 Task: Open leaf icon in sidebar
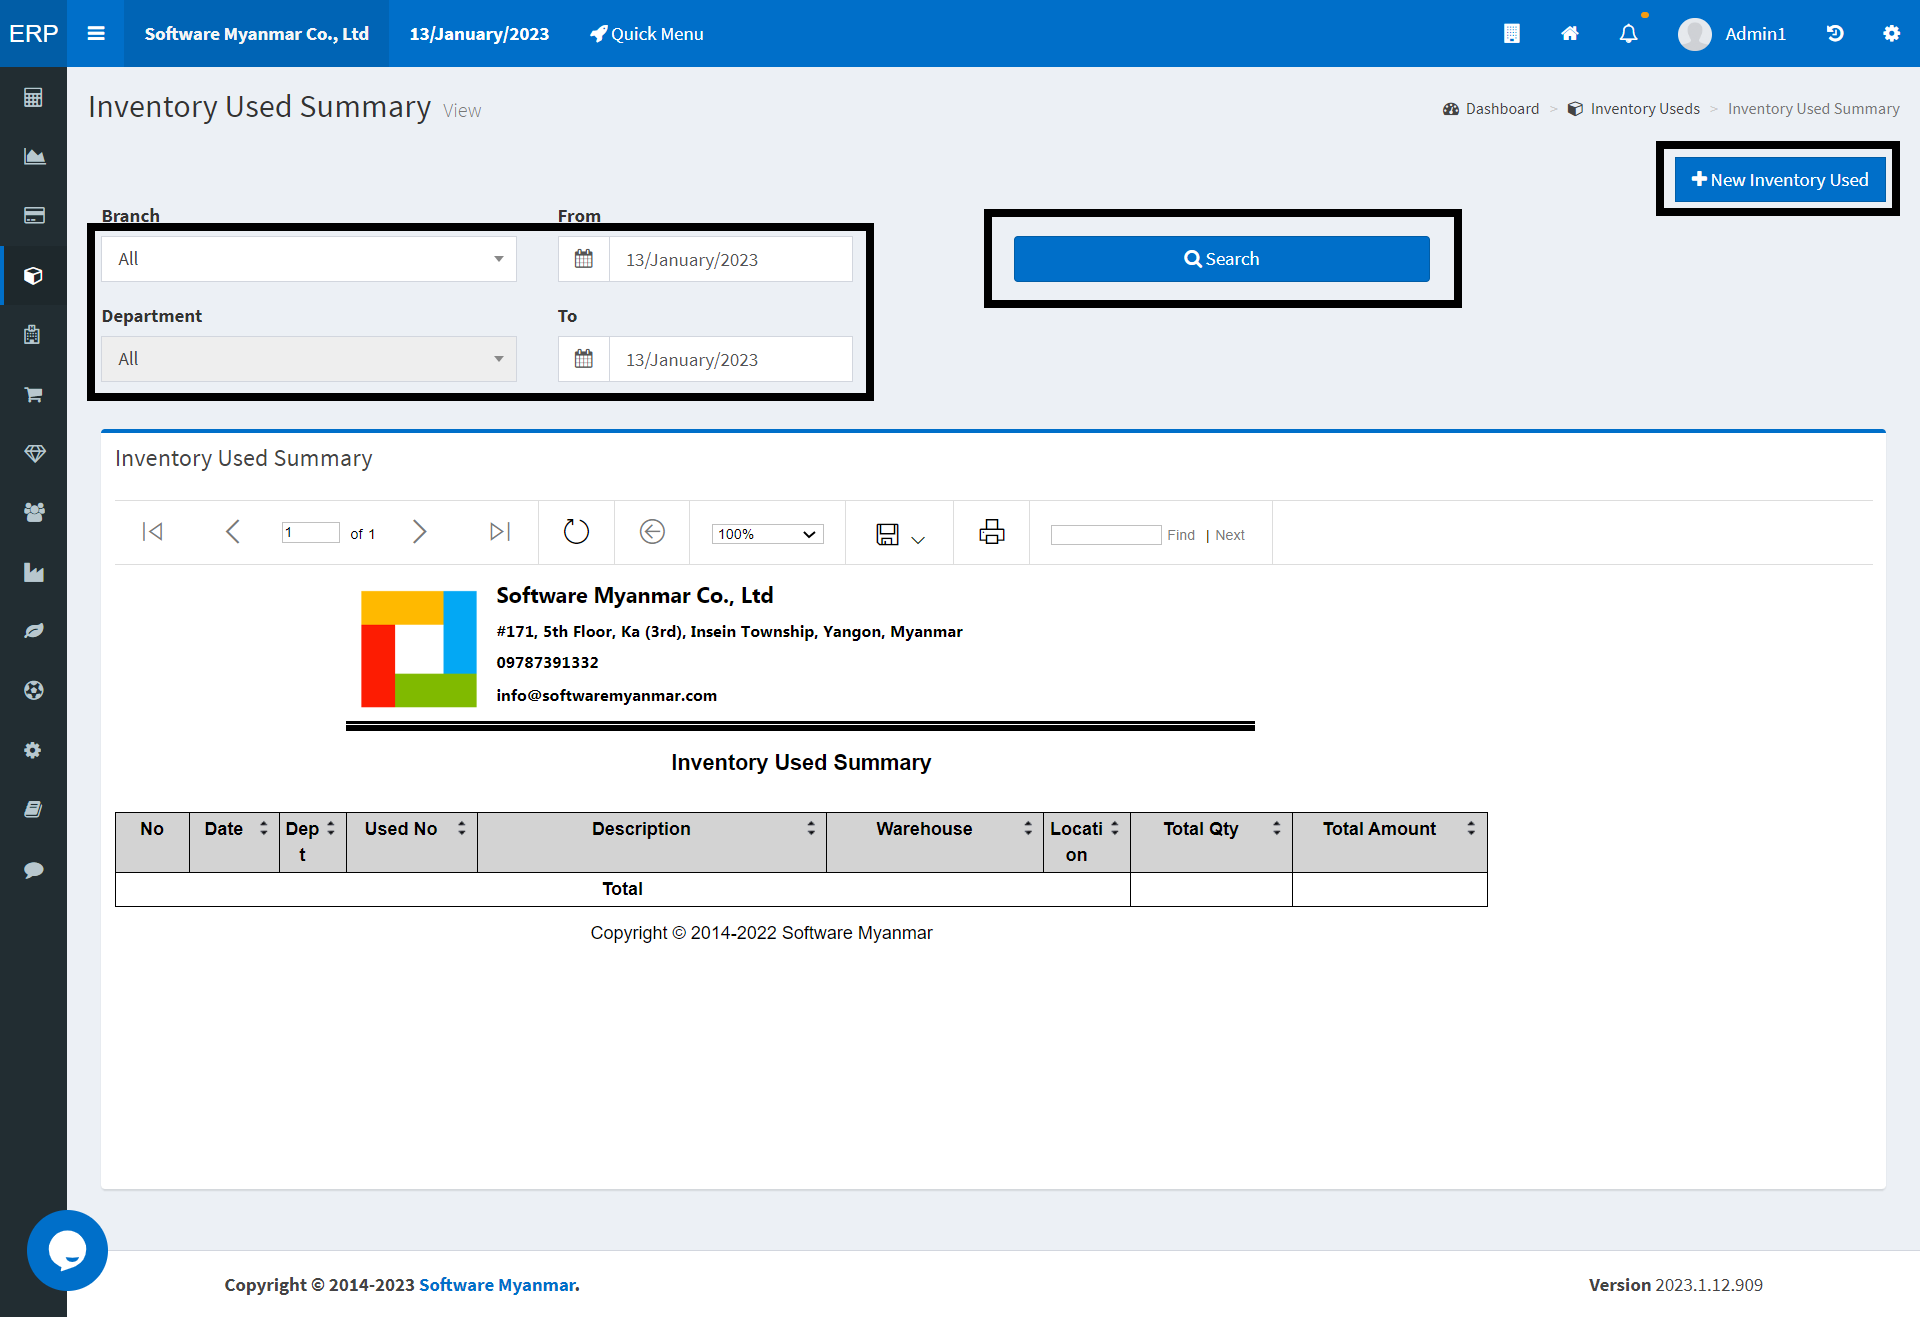point(33,631)
